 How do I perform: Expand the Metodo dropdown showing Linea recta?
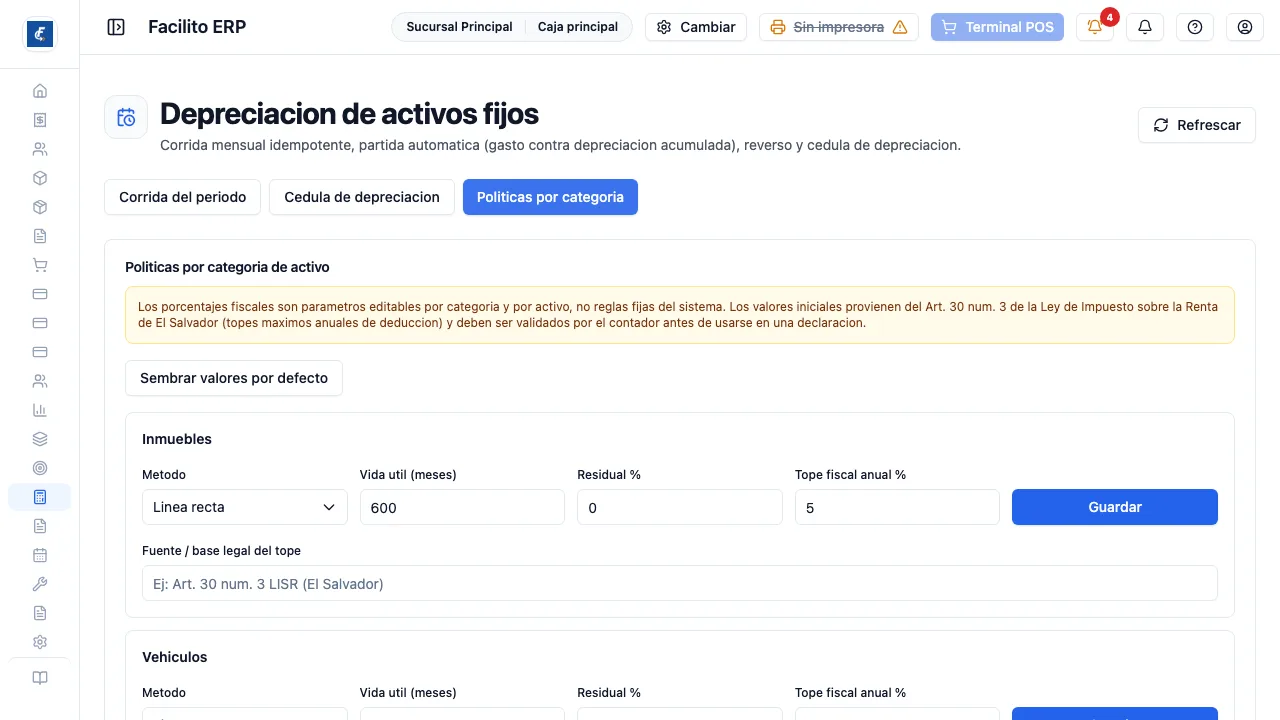245,507
